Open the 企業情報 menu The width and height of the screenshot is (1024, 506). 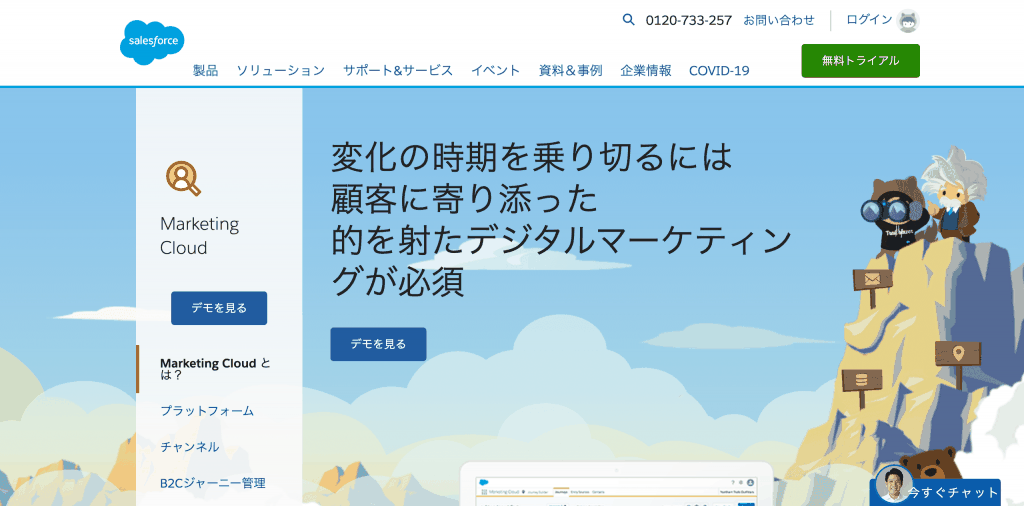click(x=645, y=71)
